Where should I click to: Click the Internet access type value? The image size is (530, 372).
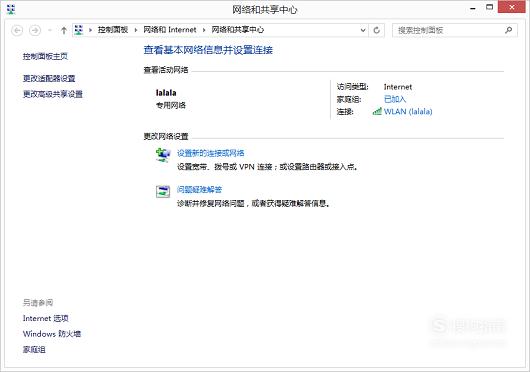point(398,87)
